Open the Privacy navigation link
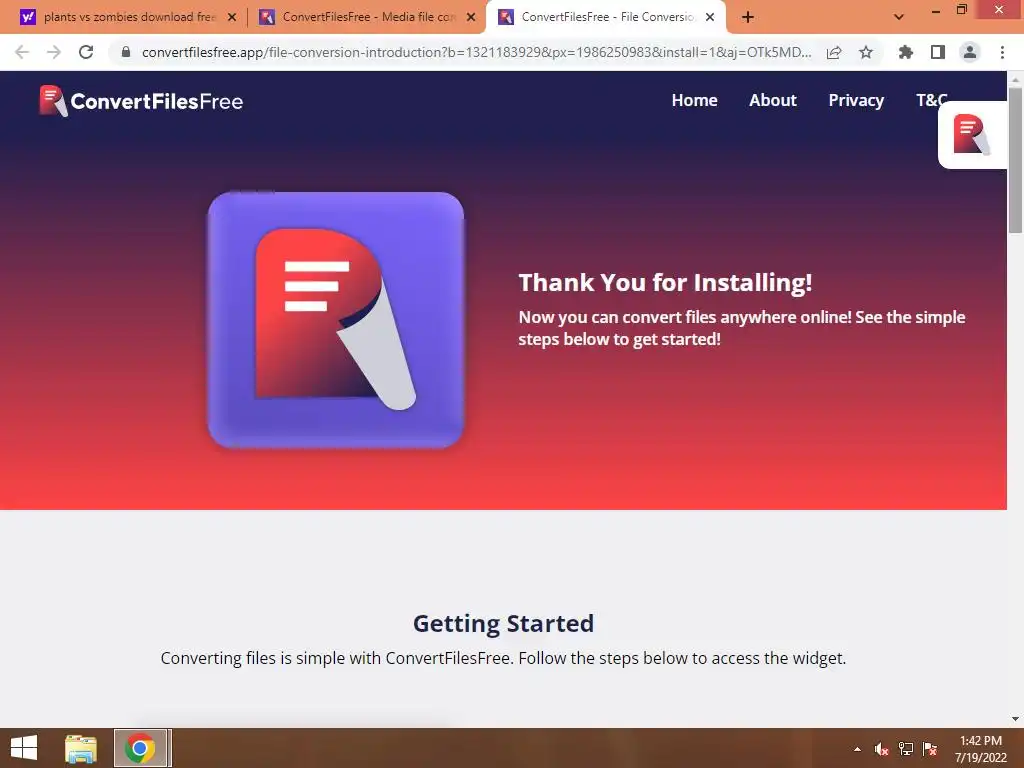This screenshot has width=1024, height=768. 856,100
